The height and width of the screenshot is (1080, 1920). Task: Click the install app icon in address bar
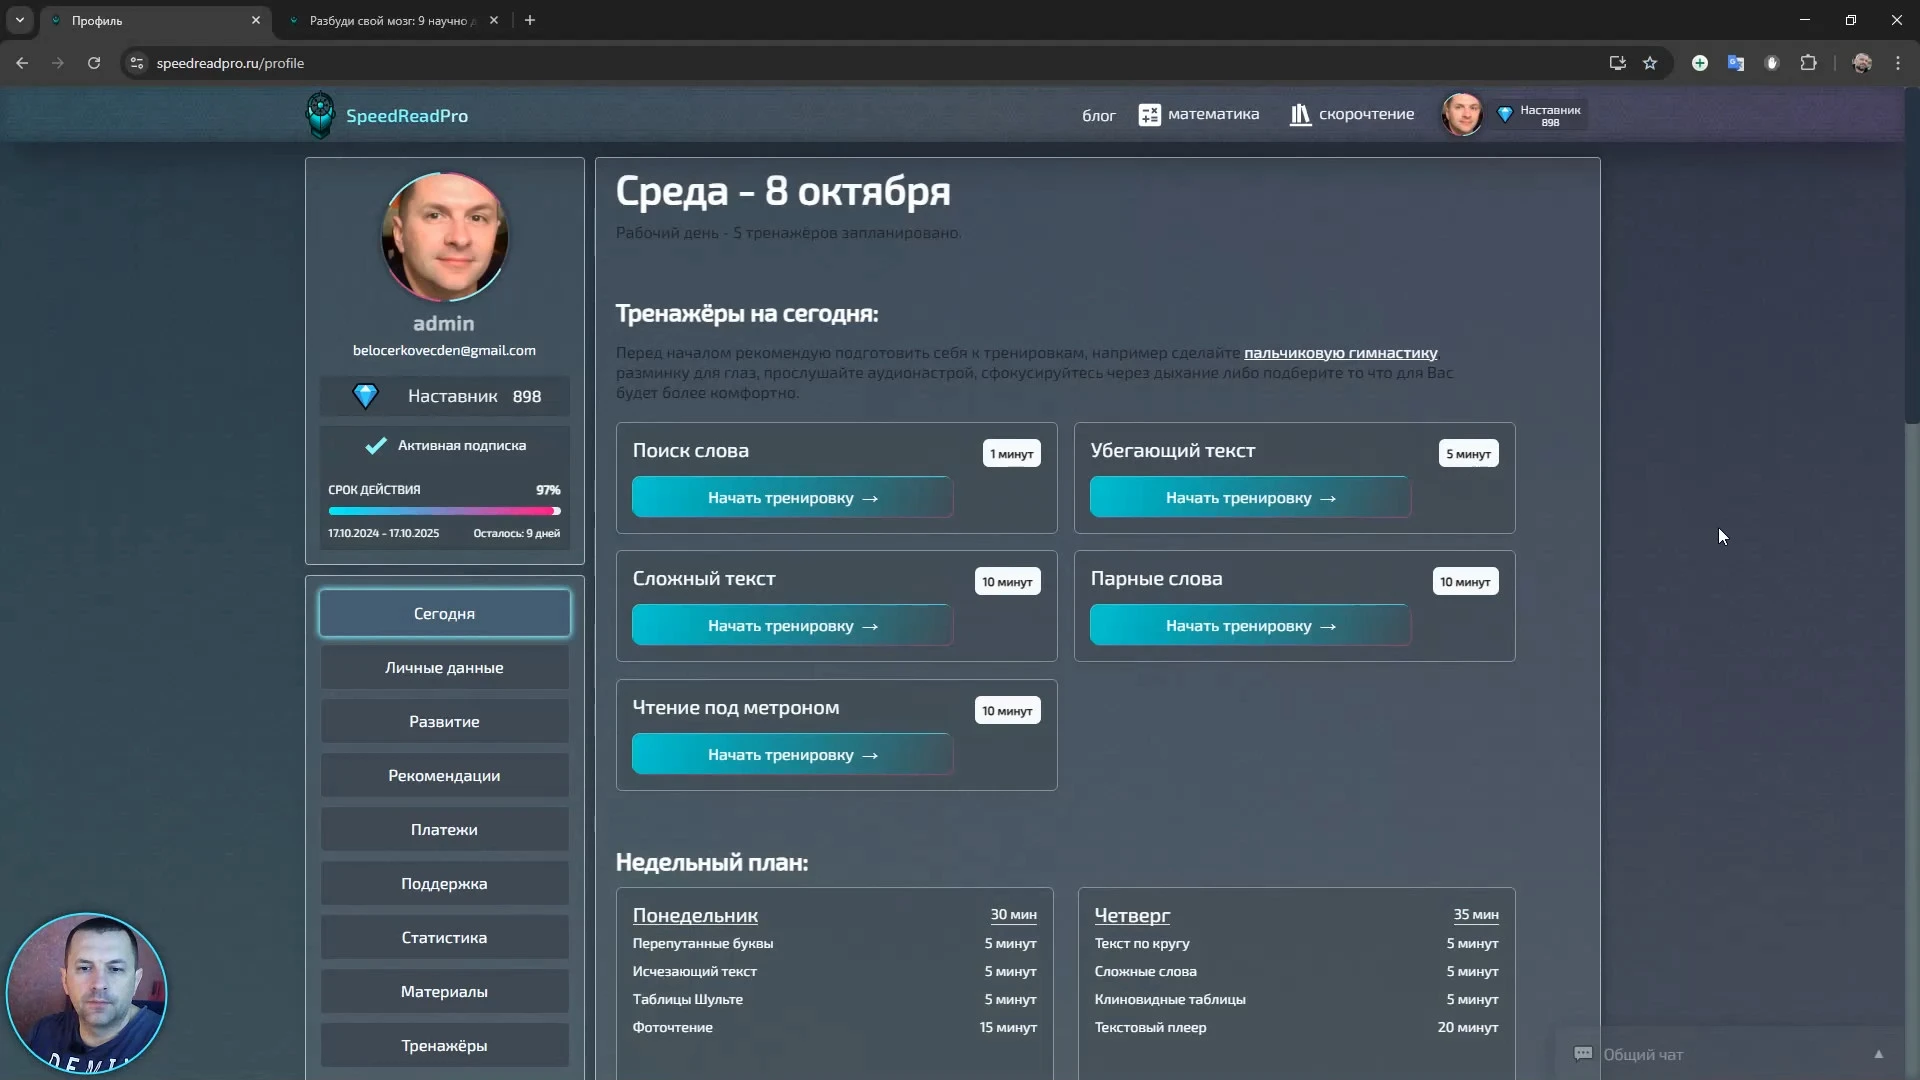point(1617,63)
